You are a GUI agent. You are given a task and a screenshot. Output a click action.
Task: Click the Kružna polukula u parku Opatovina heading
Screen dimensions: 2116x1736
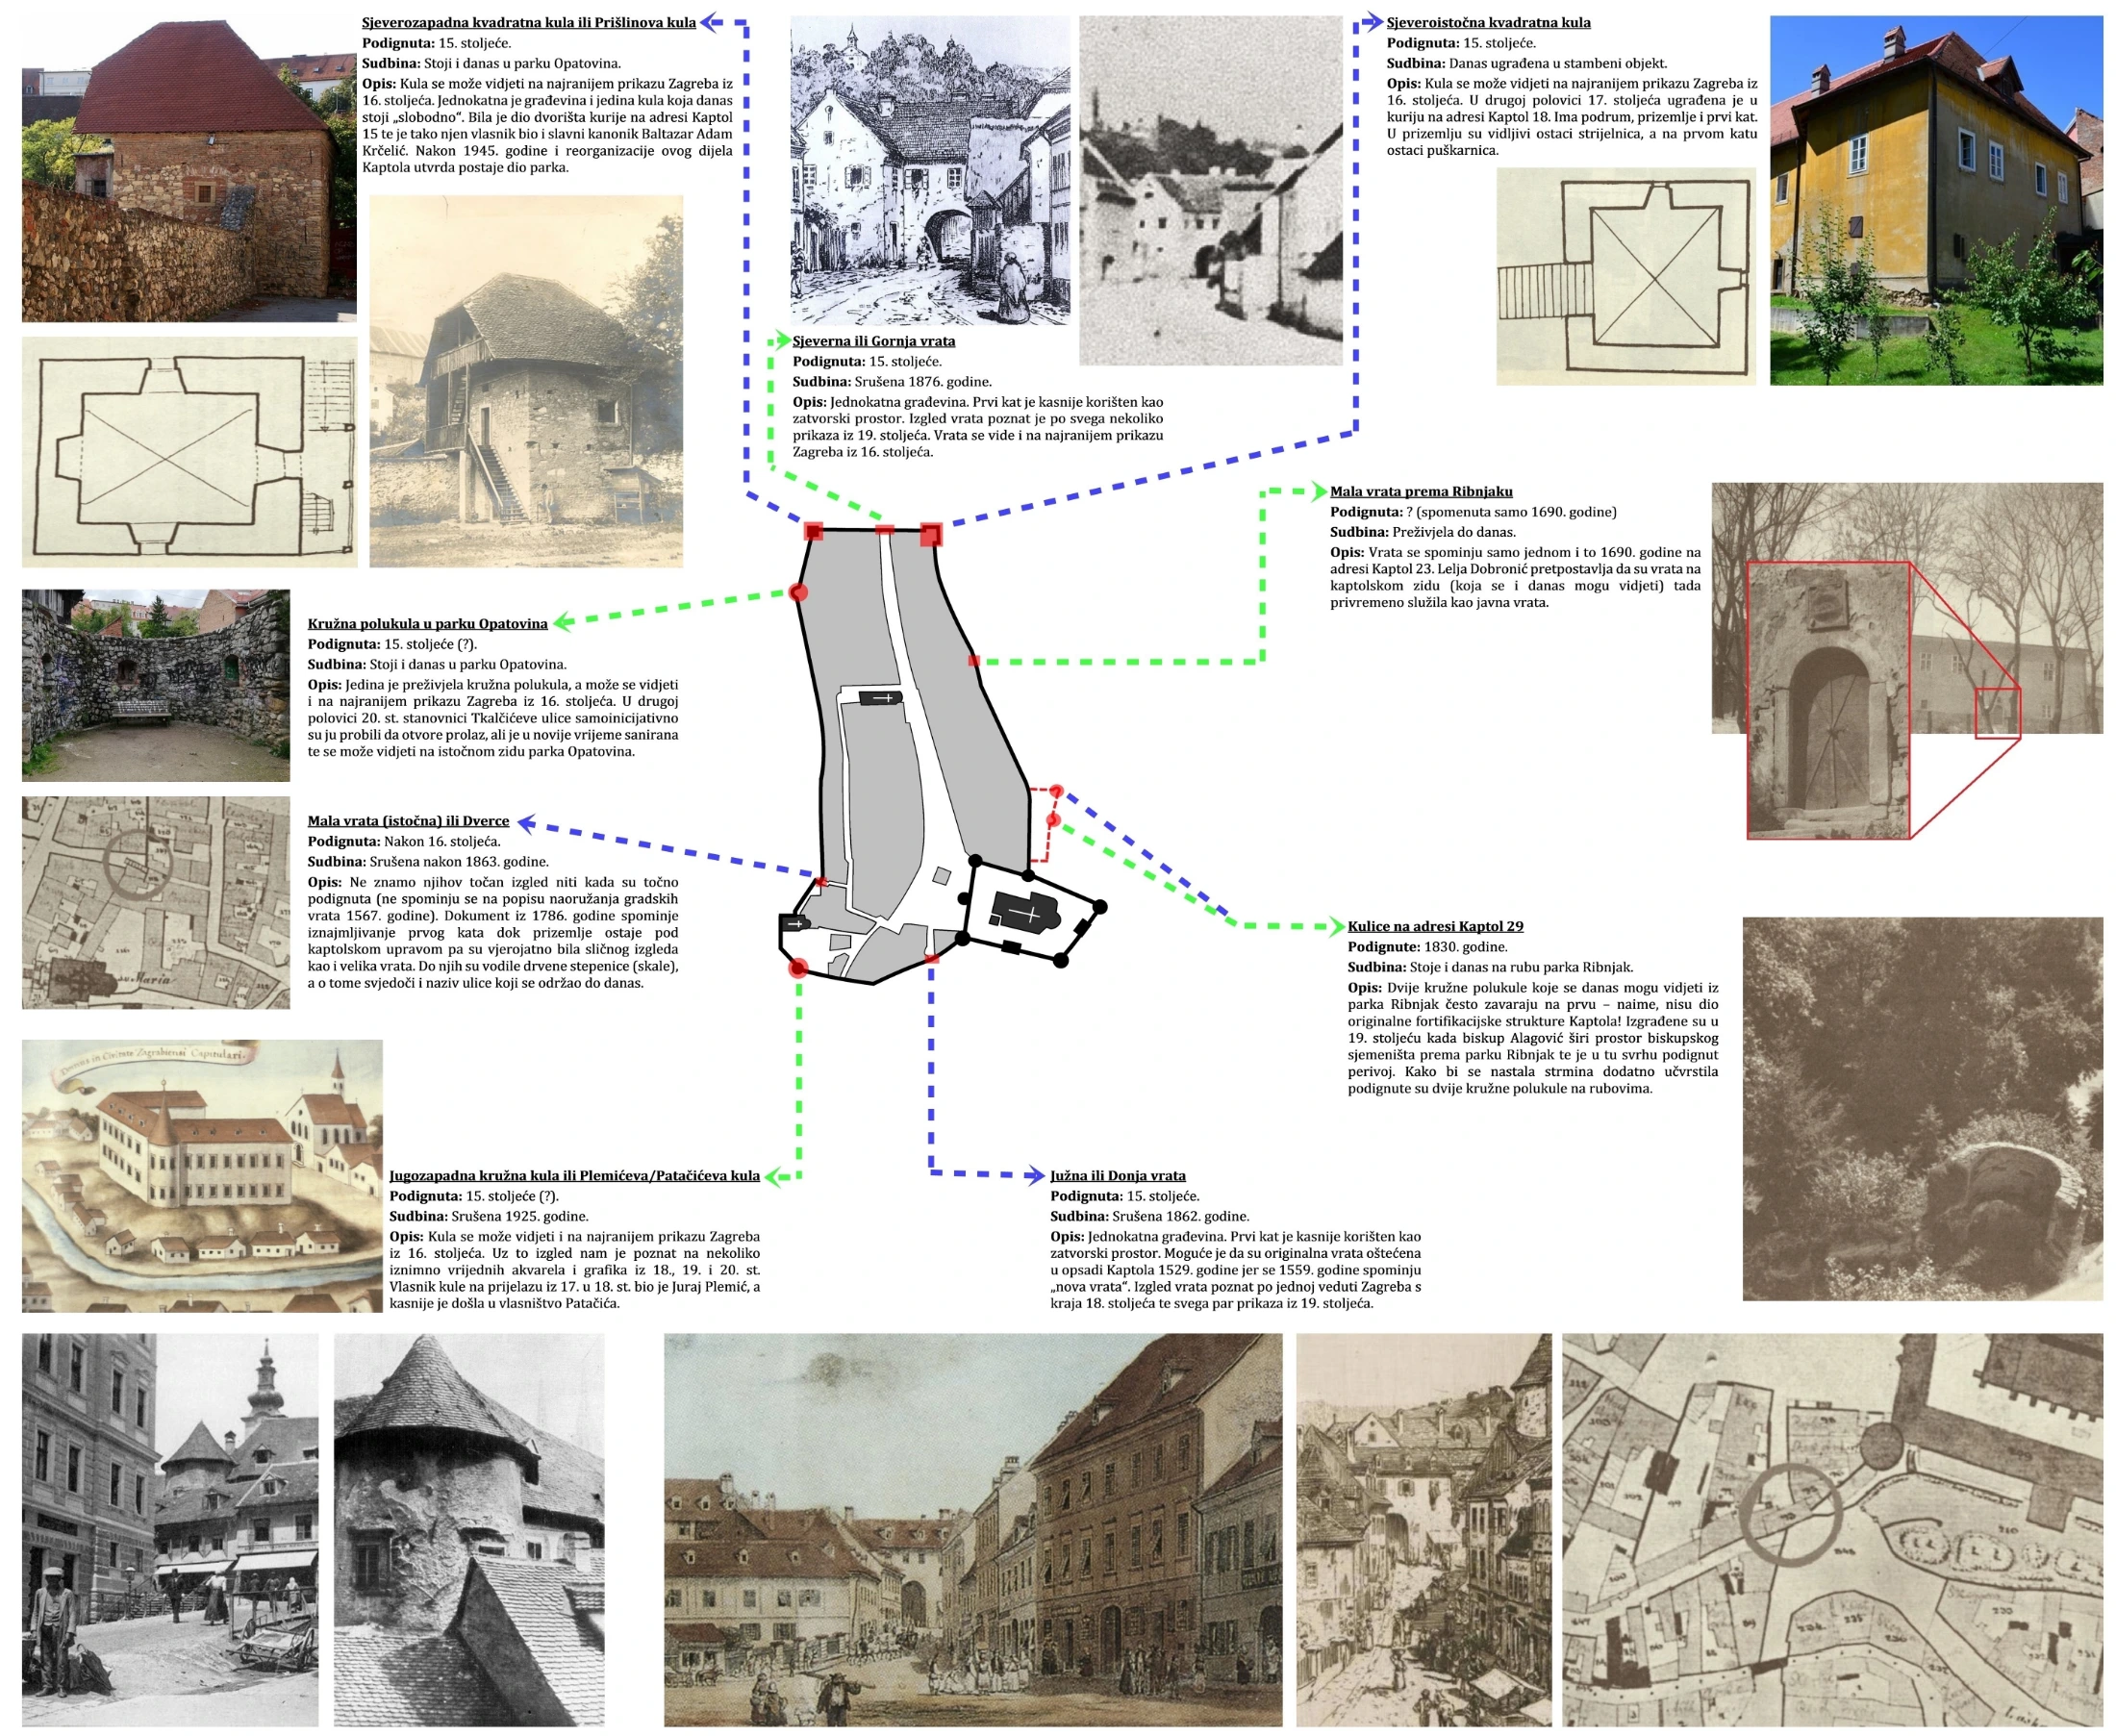pos(427,623)
